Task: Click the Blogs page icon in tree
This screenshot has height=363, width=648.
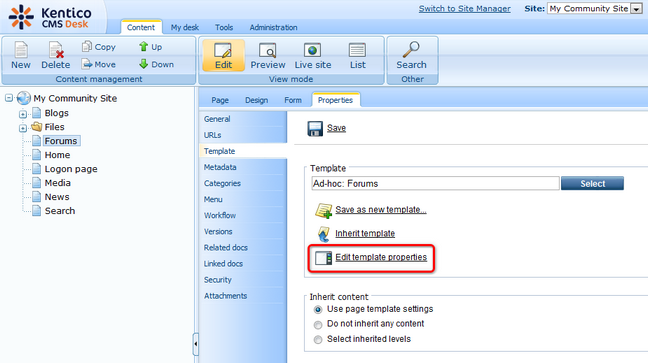Action: pyautogui.click(x=37, y=112)
